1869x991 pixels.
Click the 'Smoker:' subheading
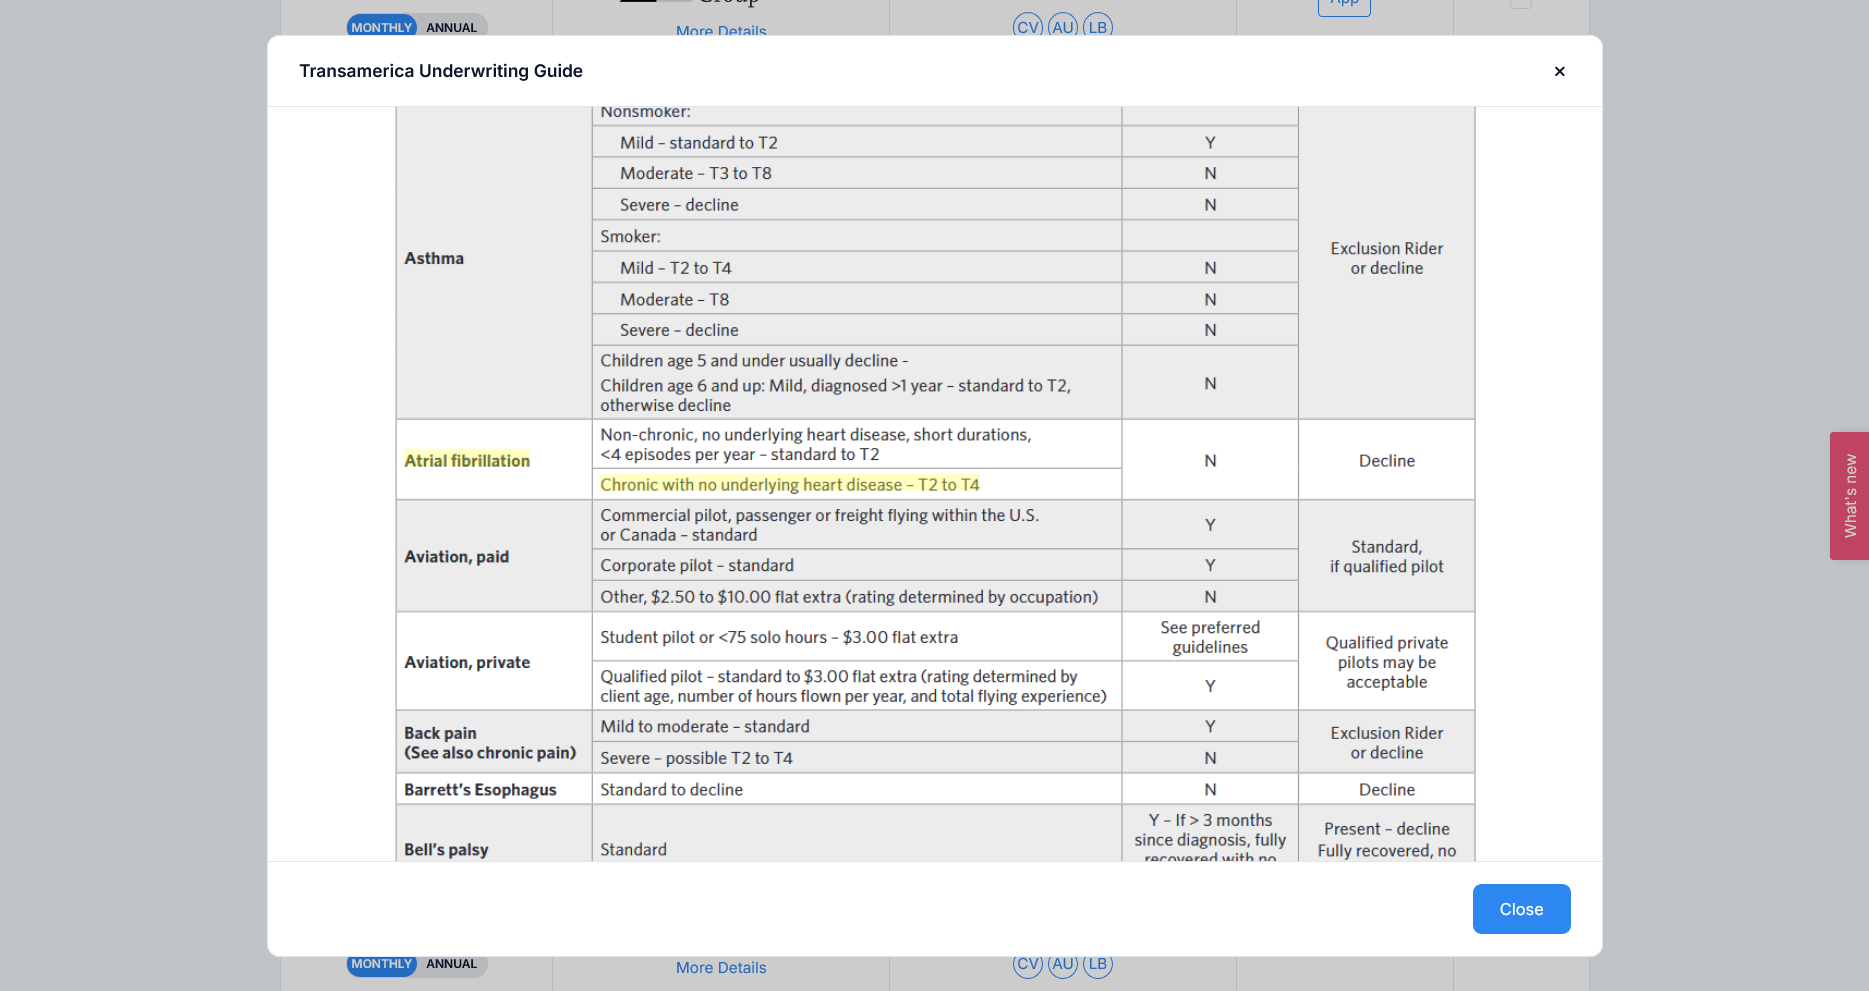tap(630, 236)
